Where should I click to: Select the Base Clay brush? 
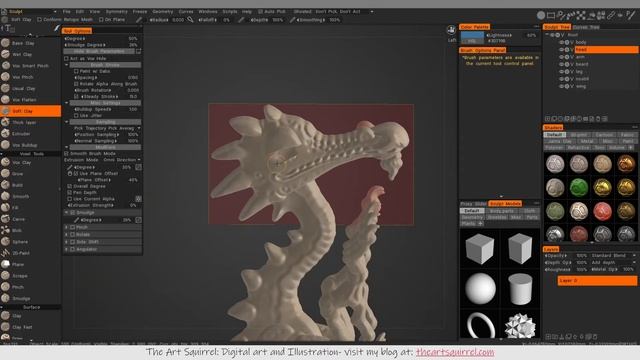pos(31,43)
